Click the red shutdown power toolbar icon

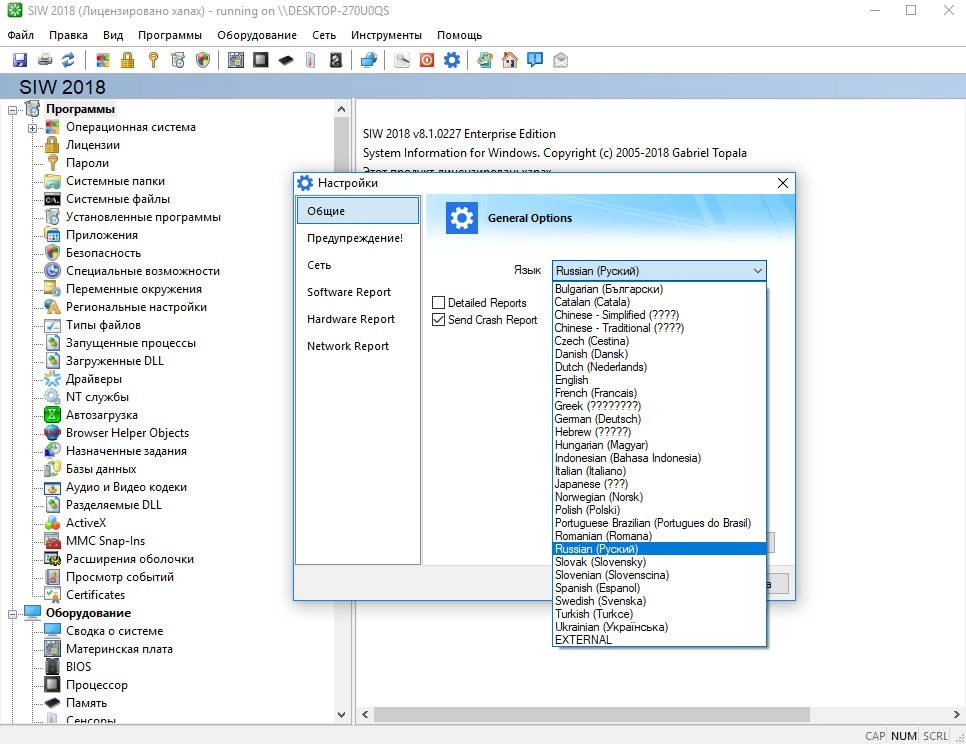click(x=427, y=60)
